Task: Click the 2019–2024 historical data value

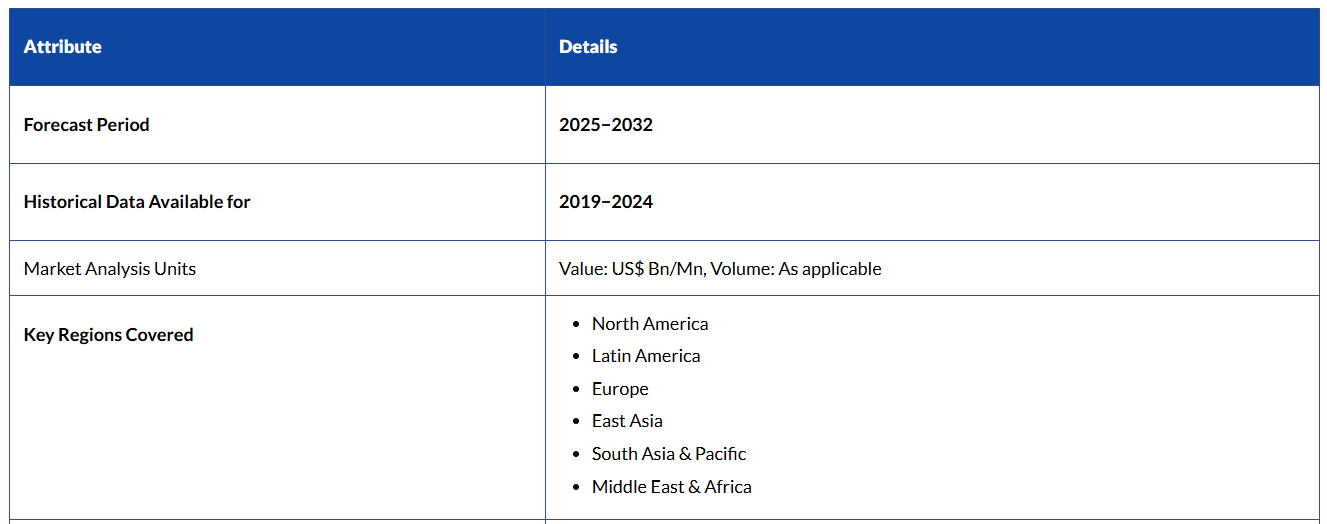Action: 606,202
